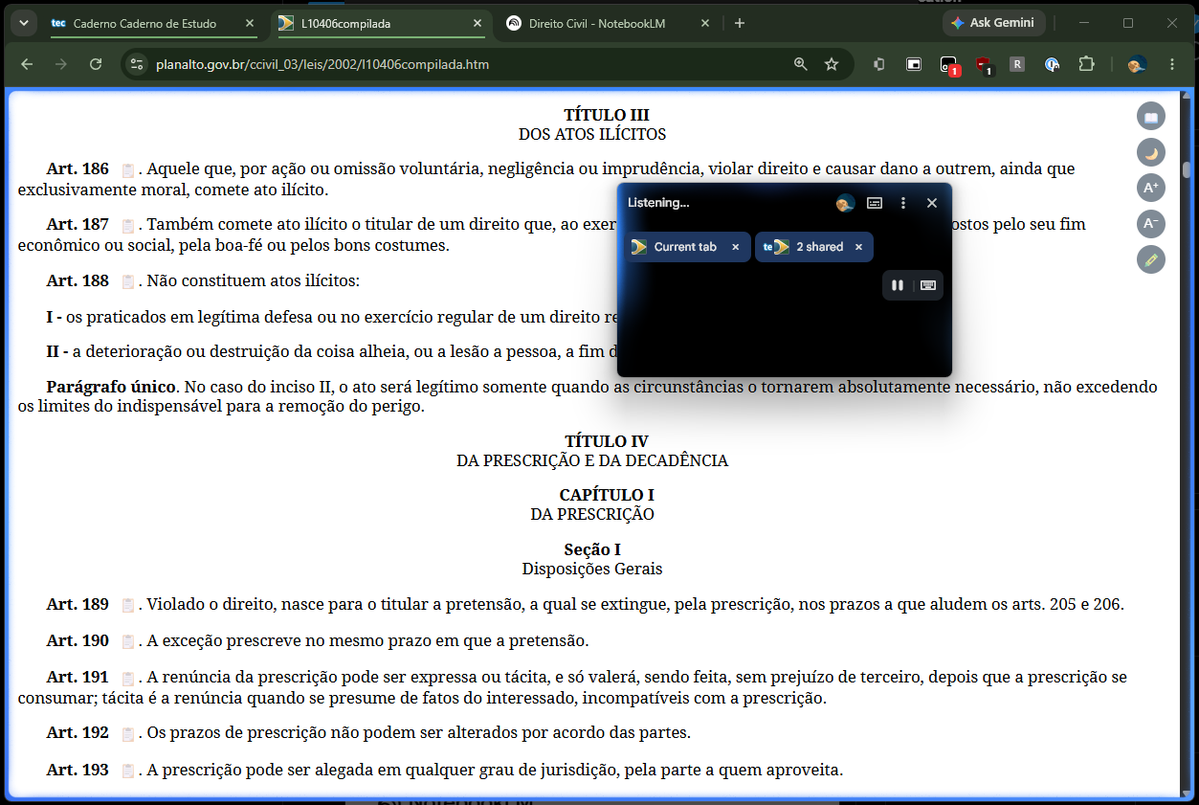The width and height of the screenshot is (1199, 805).
Task: Toggle the reading mode book icon
Action: click(1151, 117)
